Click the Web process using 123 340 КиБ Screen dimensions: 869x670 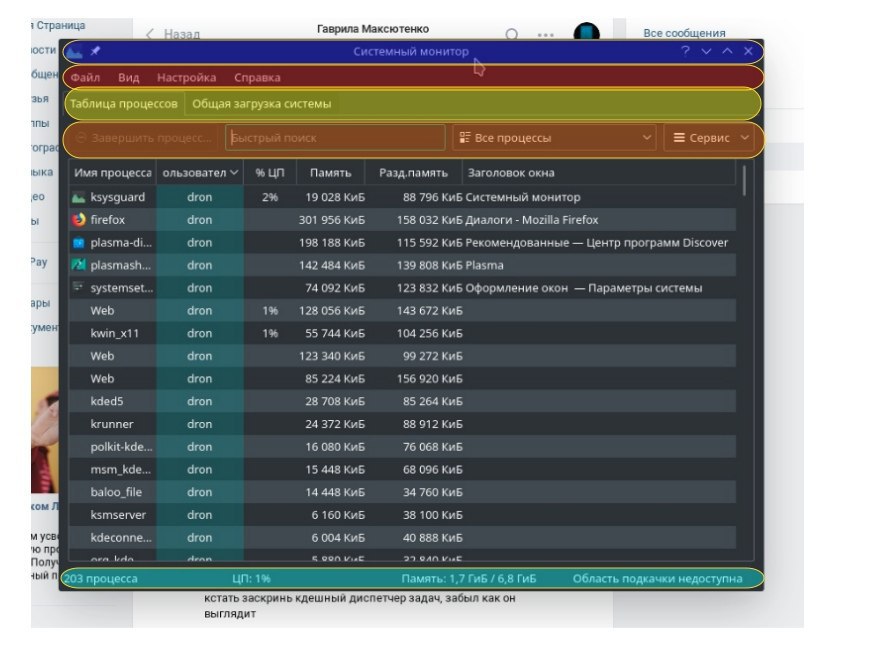click(403, 356)
